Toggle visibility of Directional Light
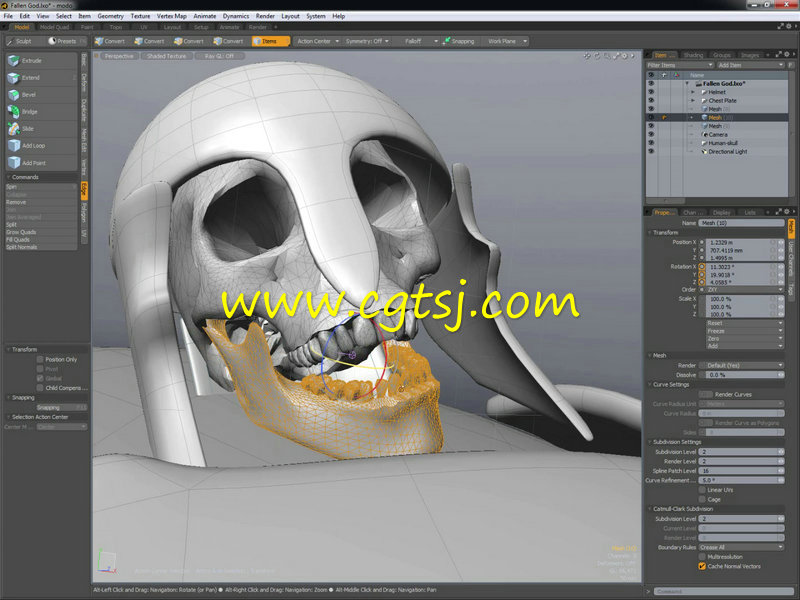Viewport: 800px width, 600px height. tap(651, 152)
